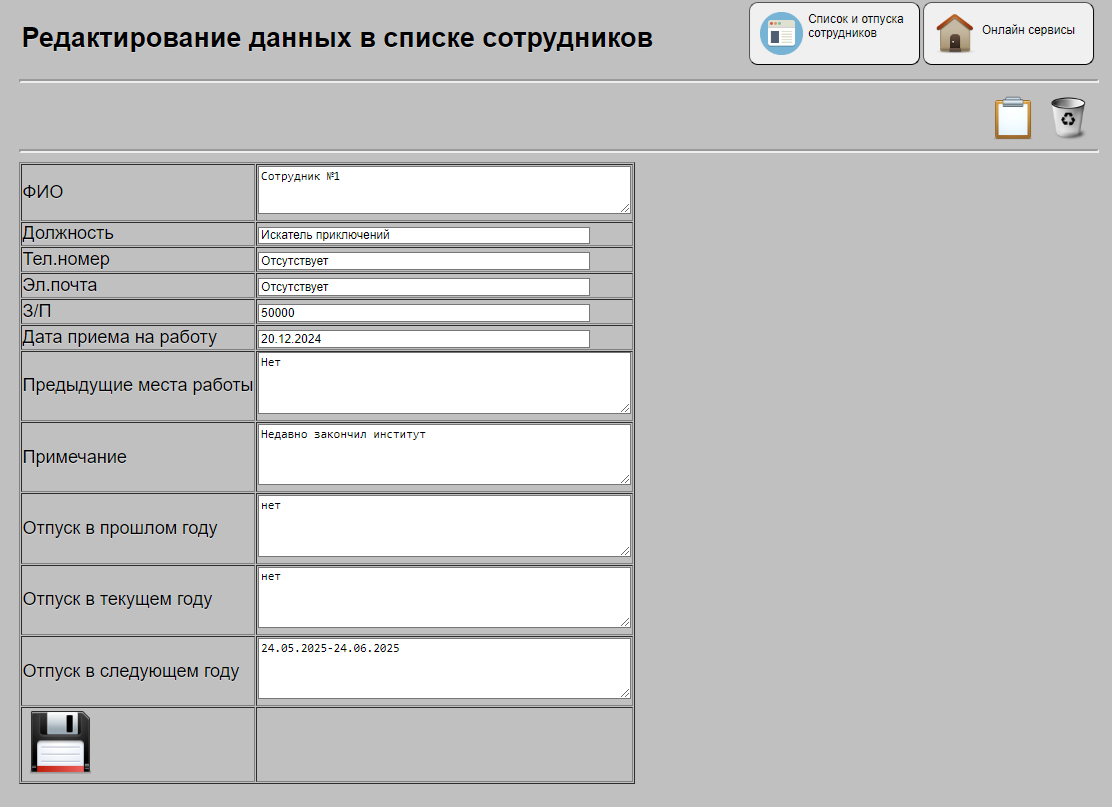
Task: Click the З/П salary field showing 50000
Action: (423, 312)
